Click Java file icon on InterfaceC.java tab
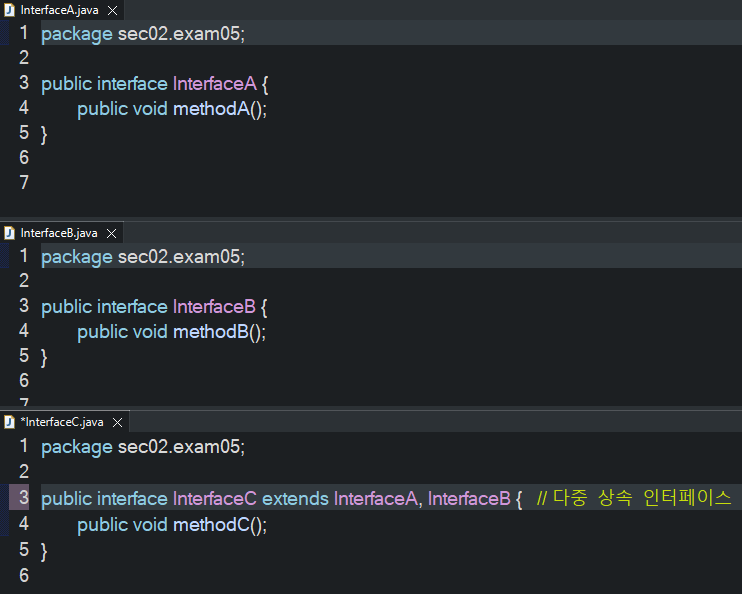The height and width of the screenshot is (594, 742). [x=9, y=422]
